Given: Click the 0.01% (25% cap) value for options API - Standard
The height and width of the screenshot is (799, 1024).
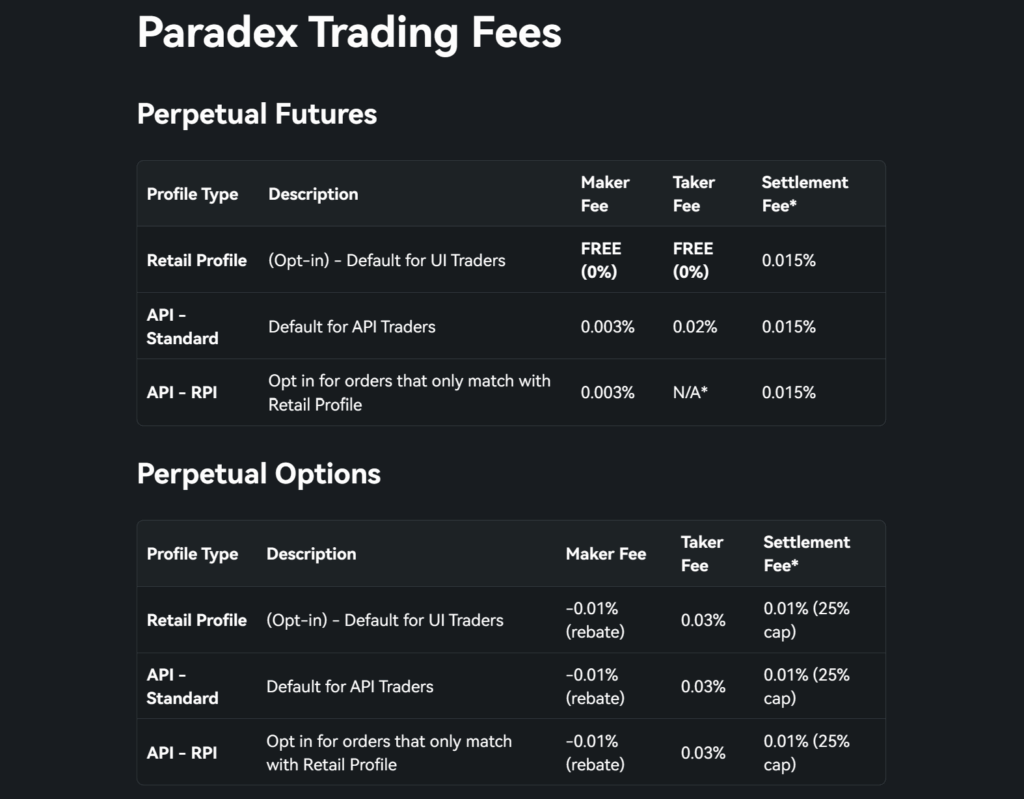Looking at the screenshot, I should pos(806,686).
